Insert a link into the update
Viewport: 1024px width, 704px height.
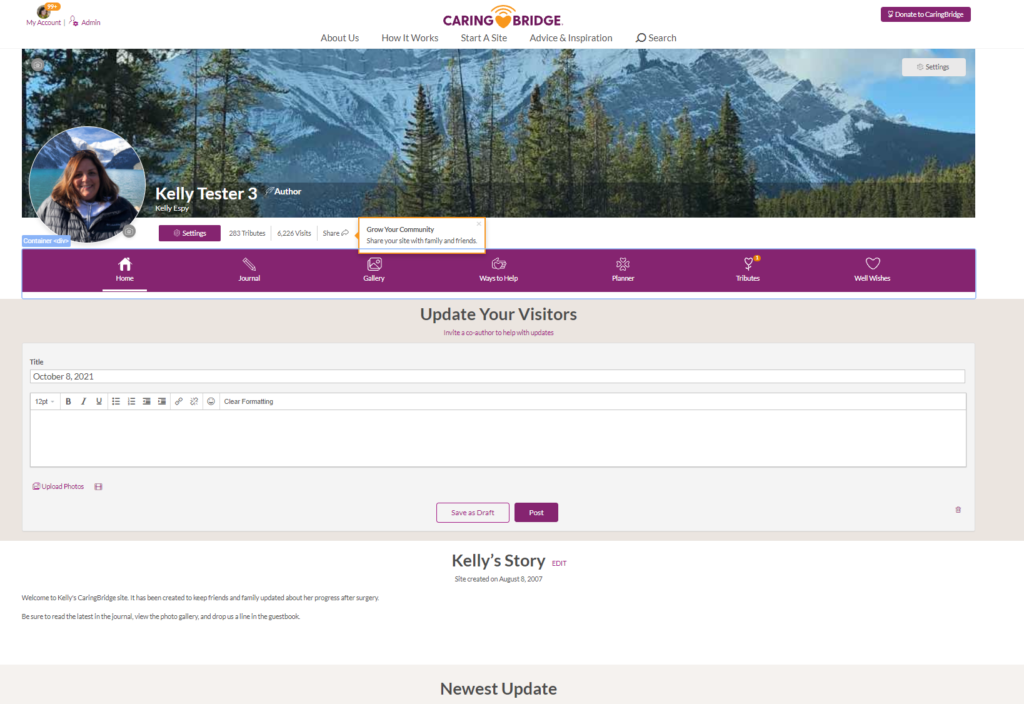click(x=178, y=402)
